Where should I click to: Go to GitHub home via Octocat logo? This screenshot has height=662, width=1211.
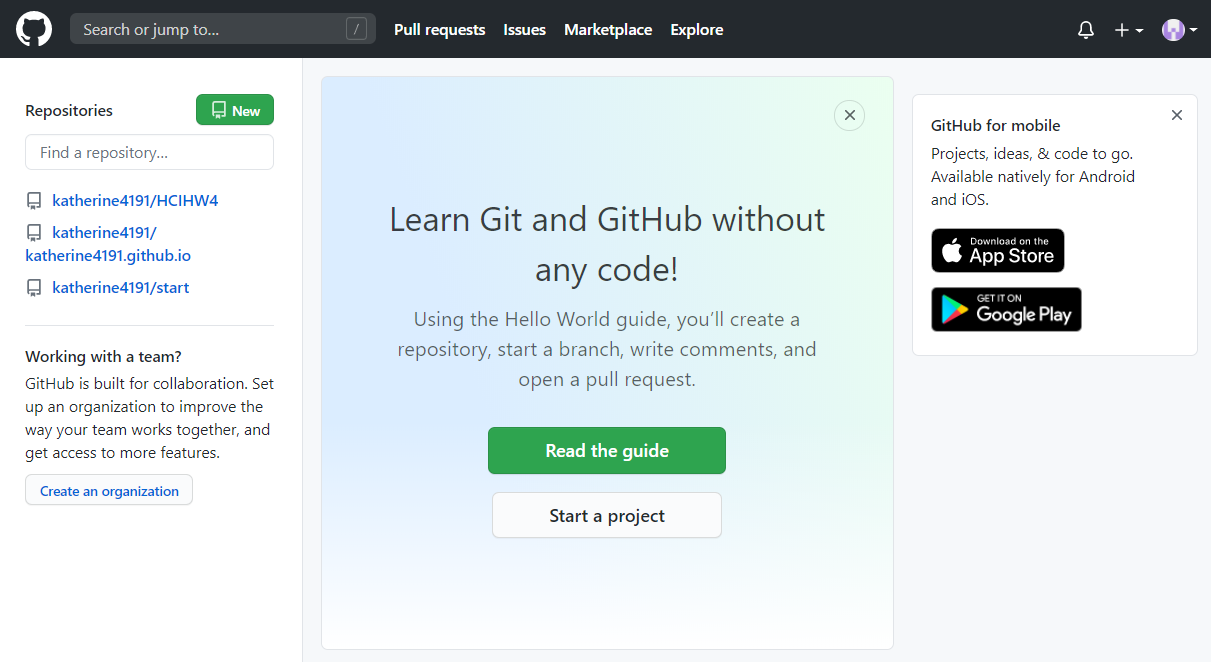click(x=33, y=29)
